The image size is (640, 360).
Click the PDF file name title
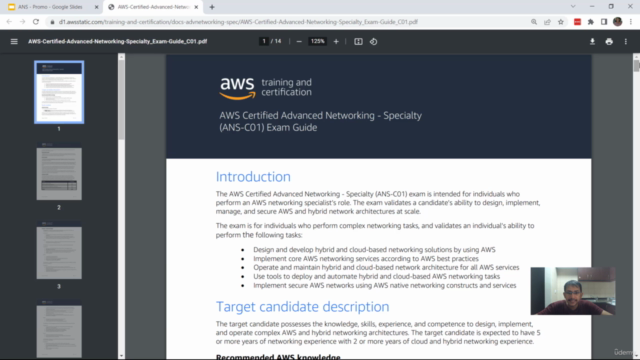(118, 41)
